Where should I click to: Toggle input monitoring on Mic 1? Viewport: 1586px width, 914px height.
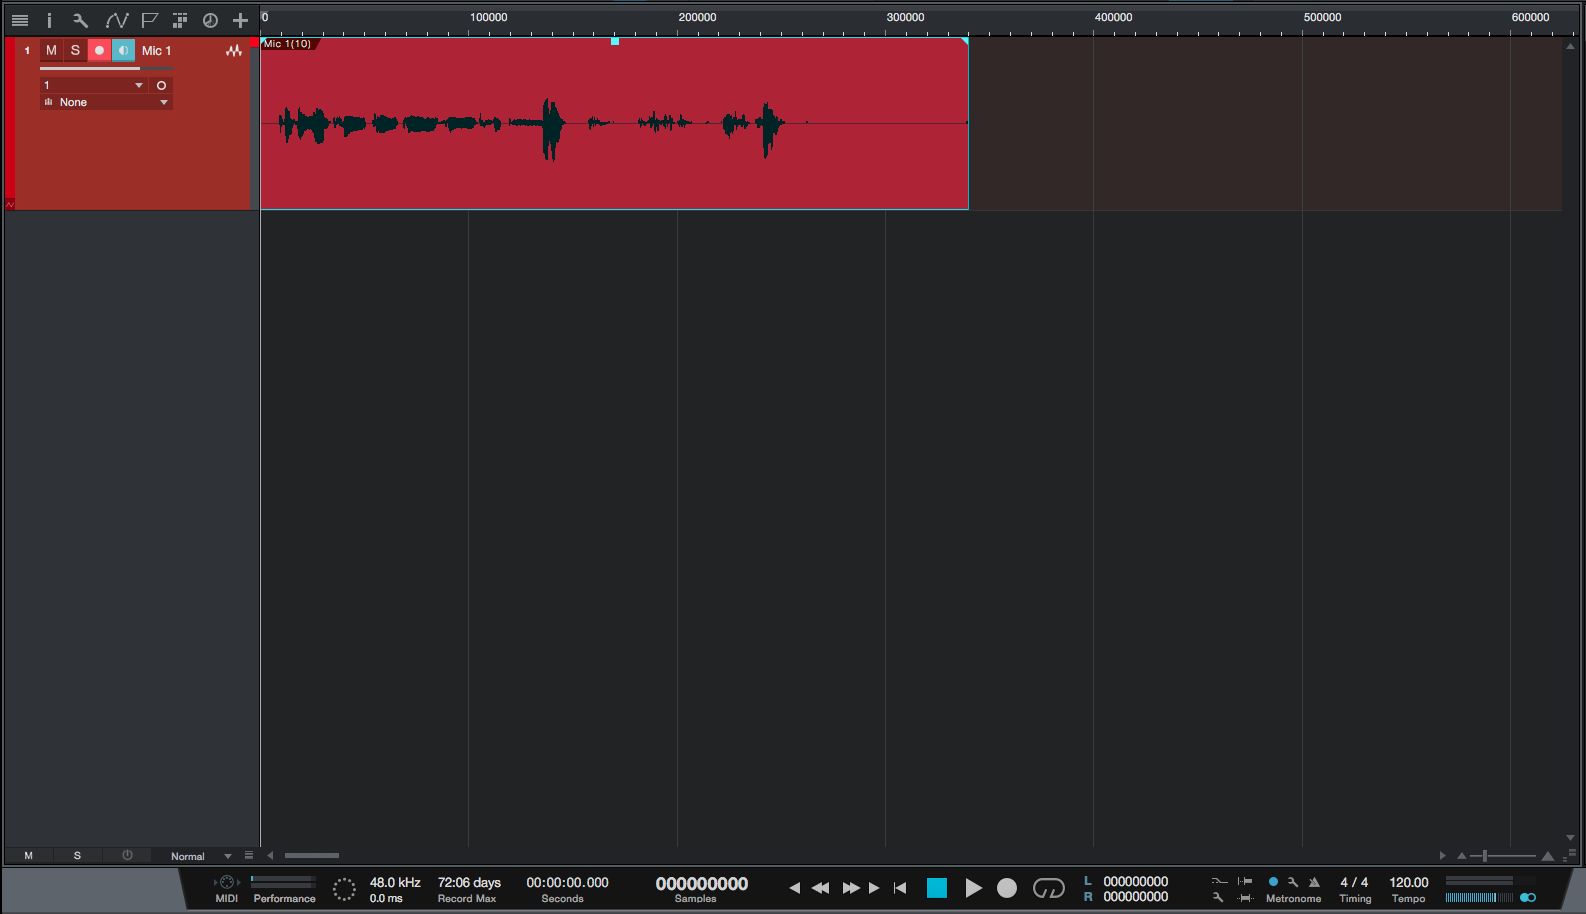tap(123, 50)
